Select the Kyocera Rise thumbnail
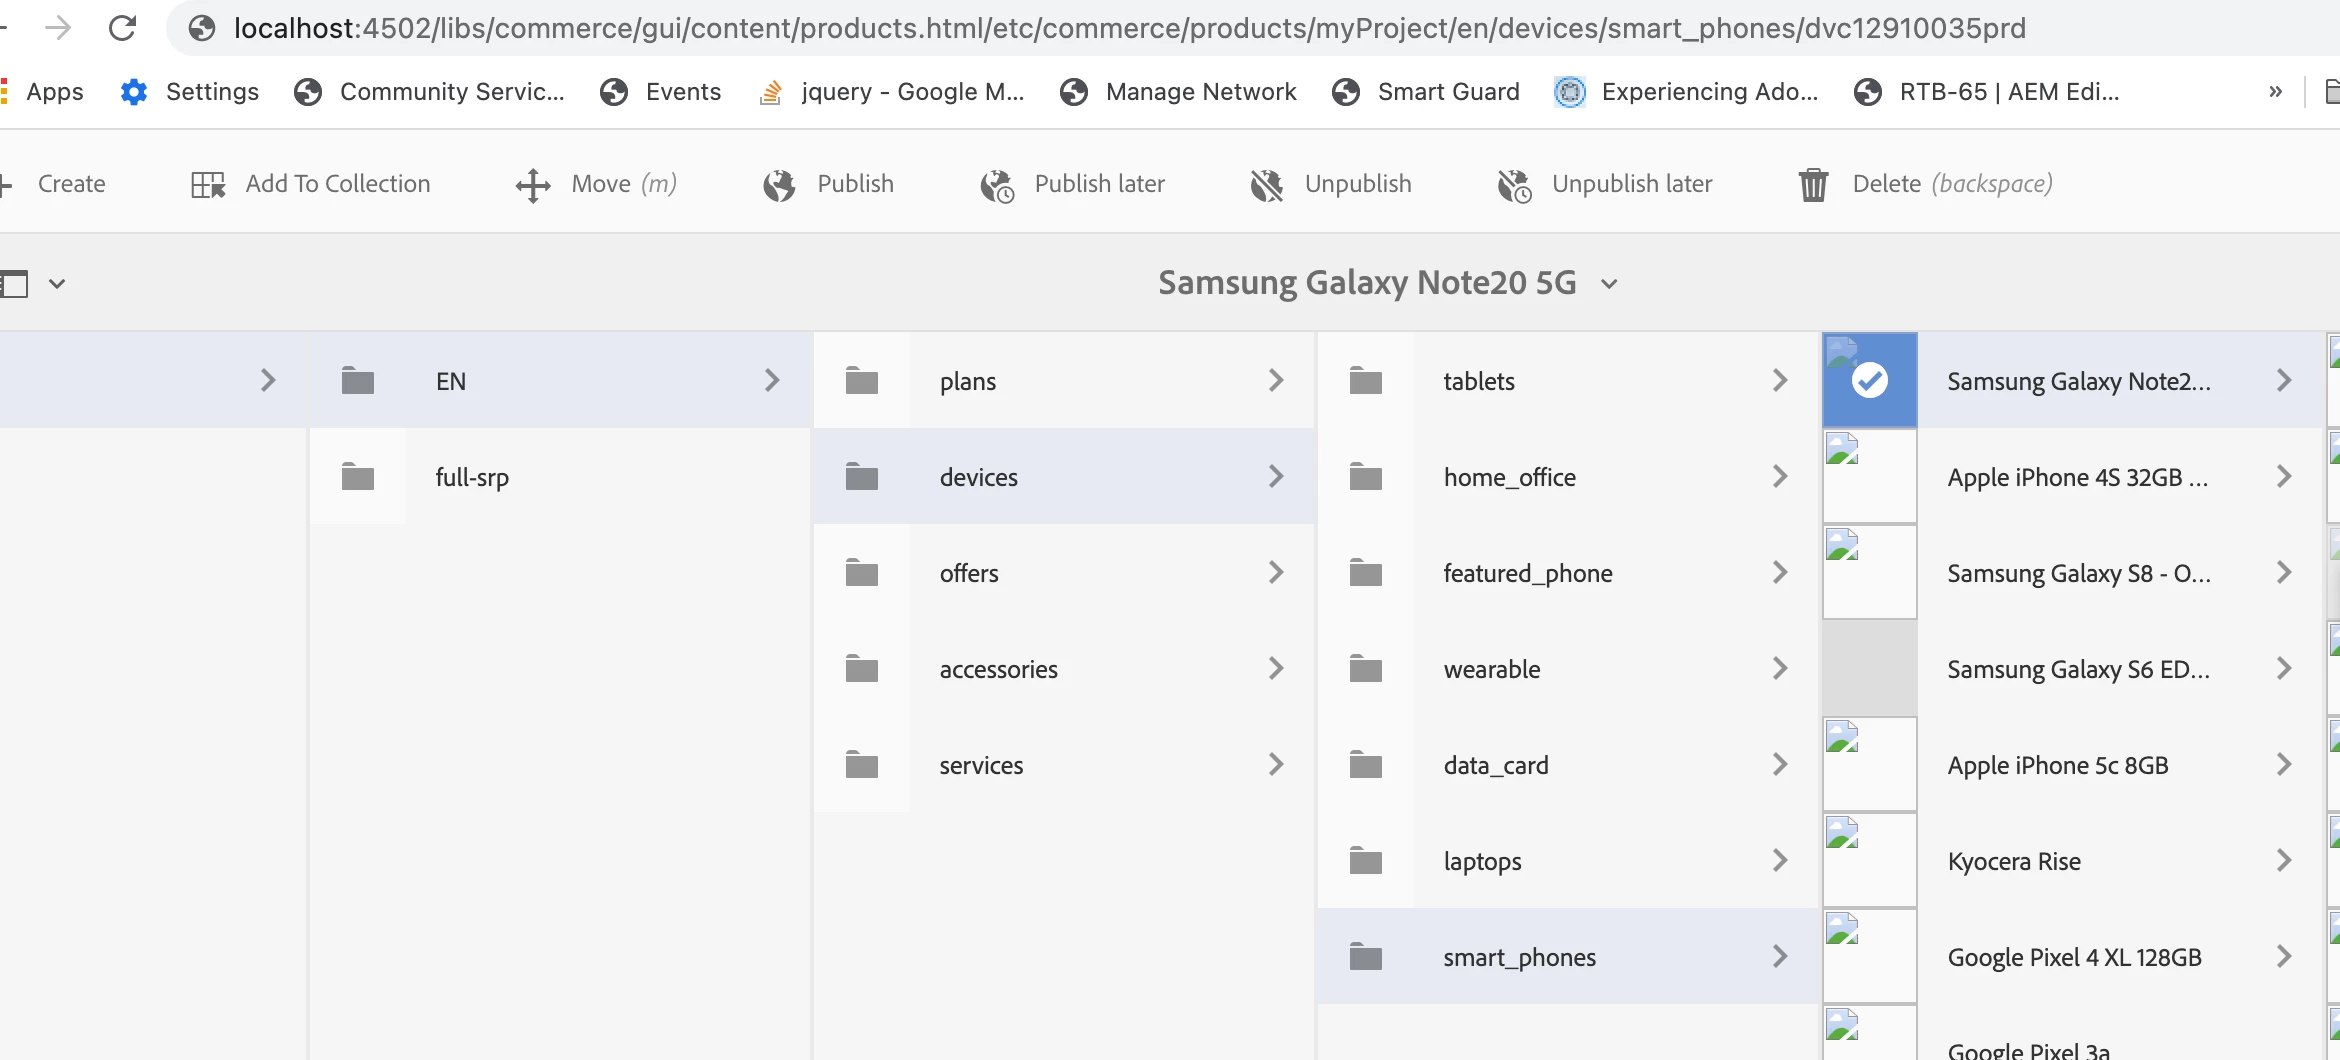This screenshot has height=1060, width=2340. click(1870, 861)
